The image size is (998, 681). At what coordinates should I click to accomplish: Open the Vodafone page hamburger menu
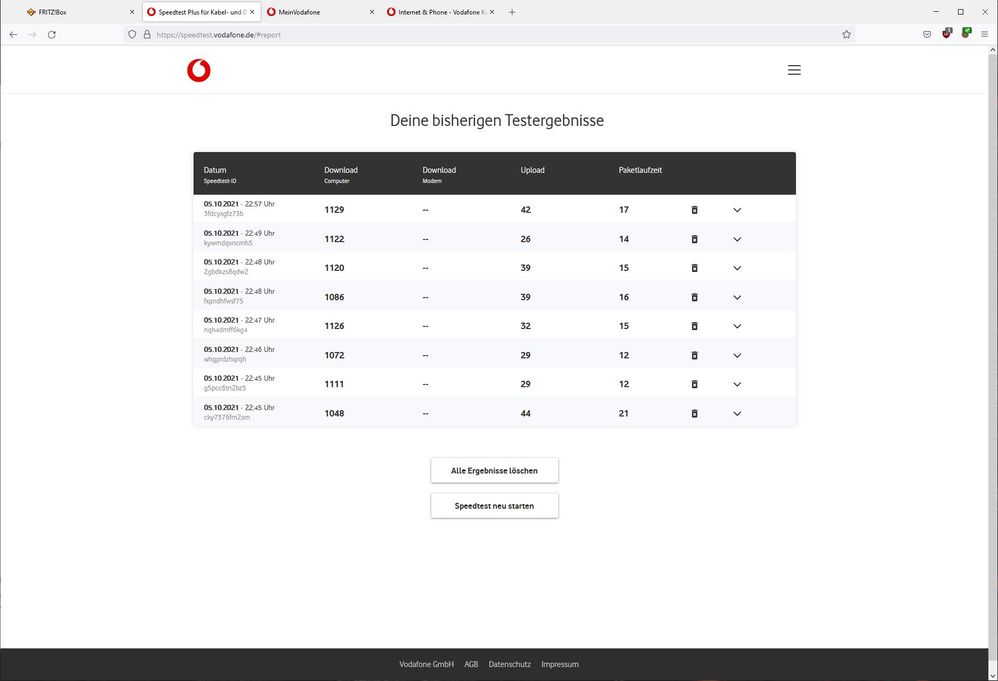tap(794, 70)
